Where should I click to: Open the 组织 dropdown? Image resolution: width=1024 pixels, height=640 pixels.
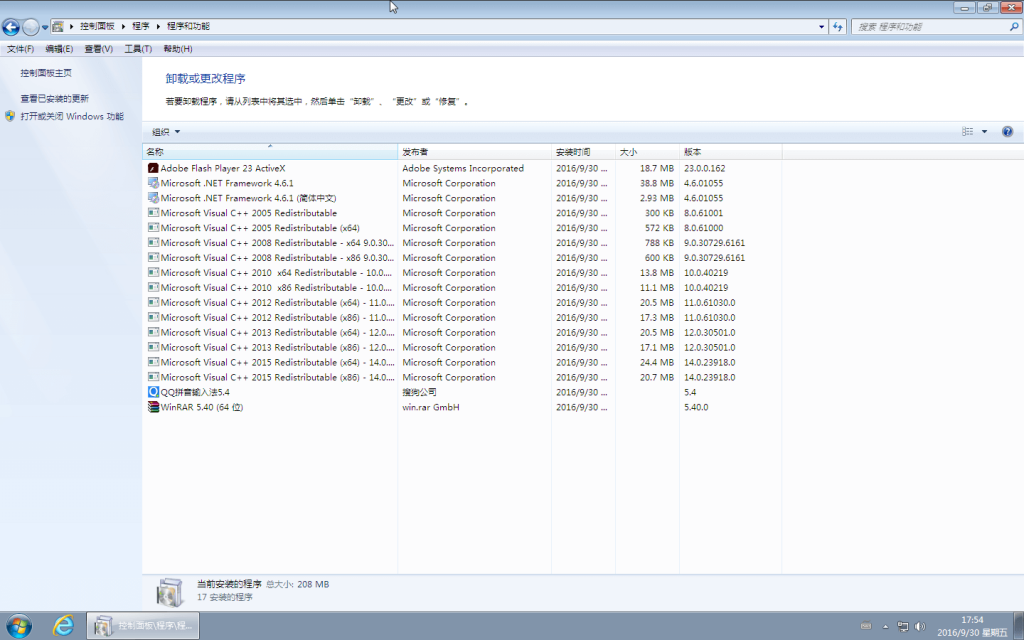click(x=166, y=131)
